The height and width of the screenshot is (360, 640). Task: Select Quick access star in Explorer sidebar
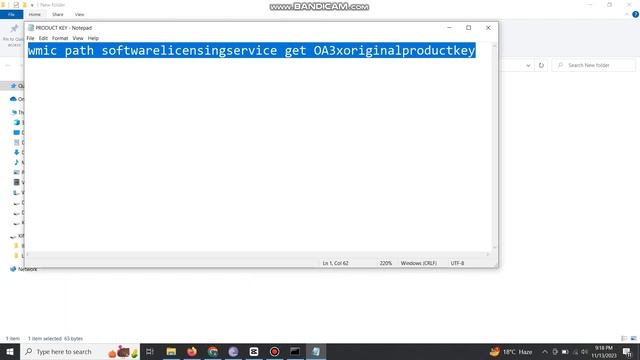pos(13,86)
